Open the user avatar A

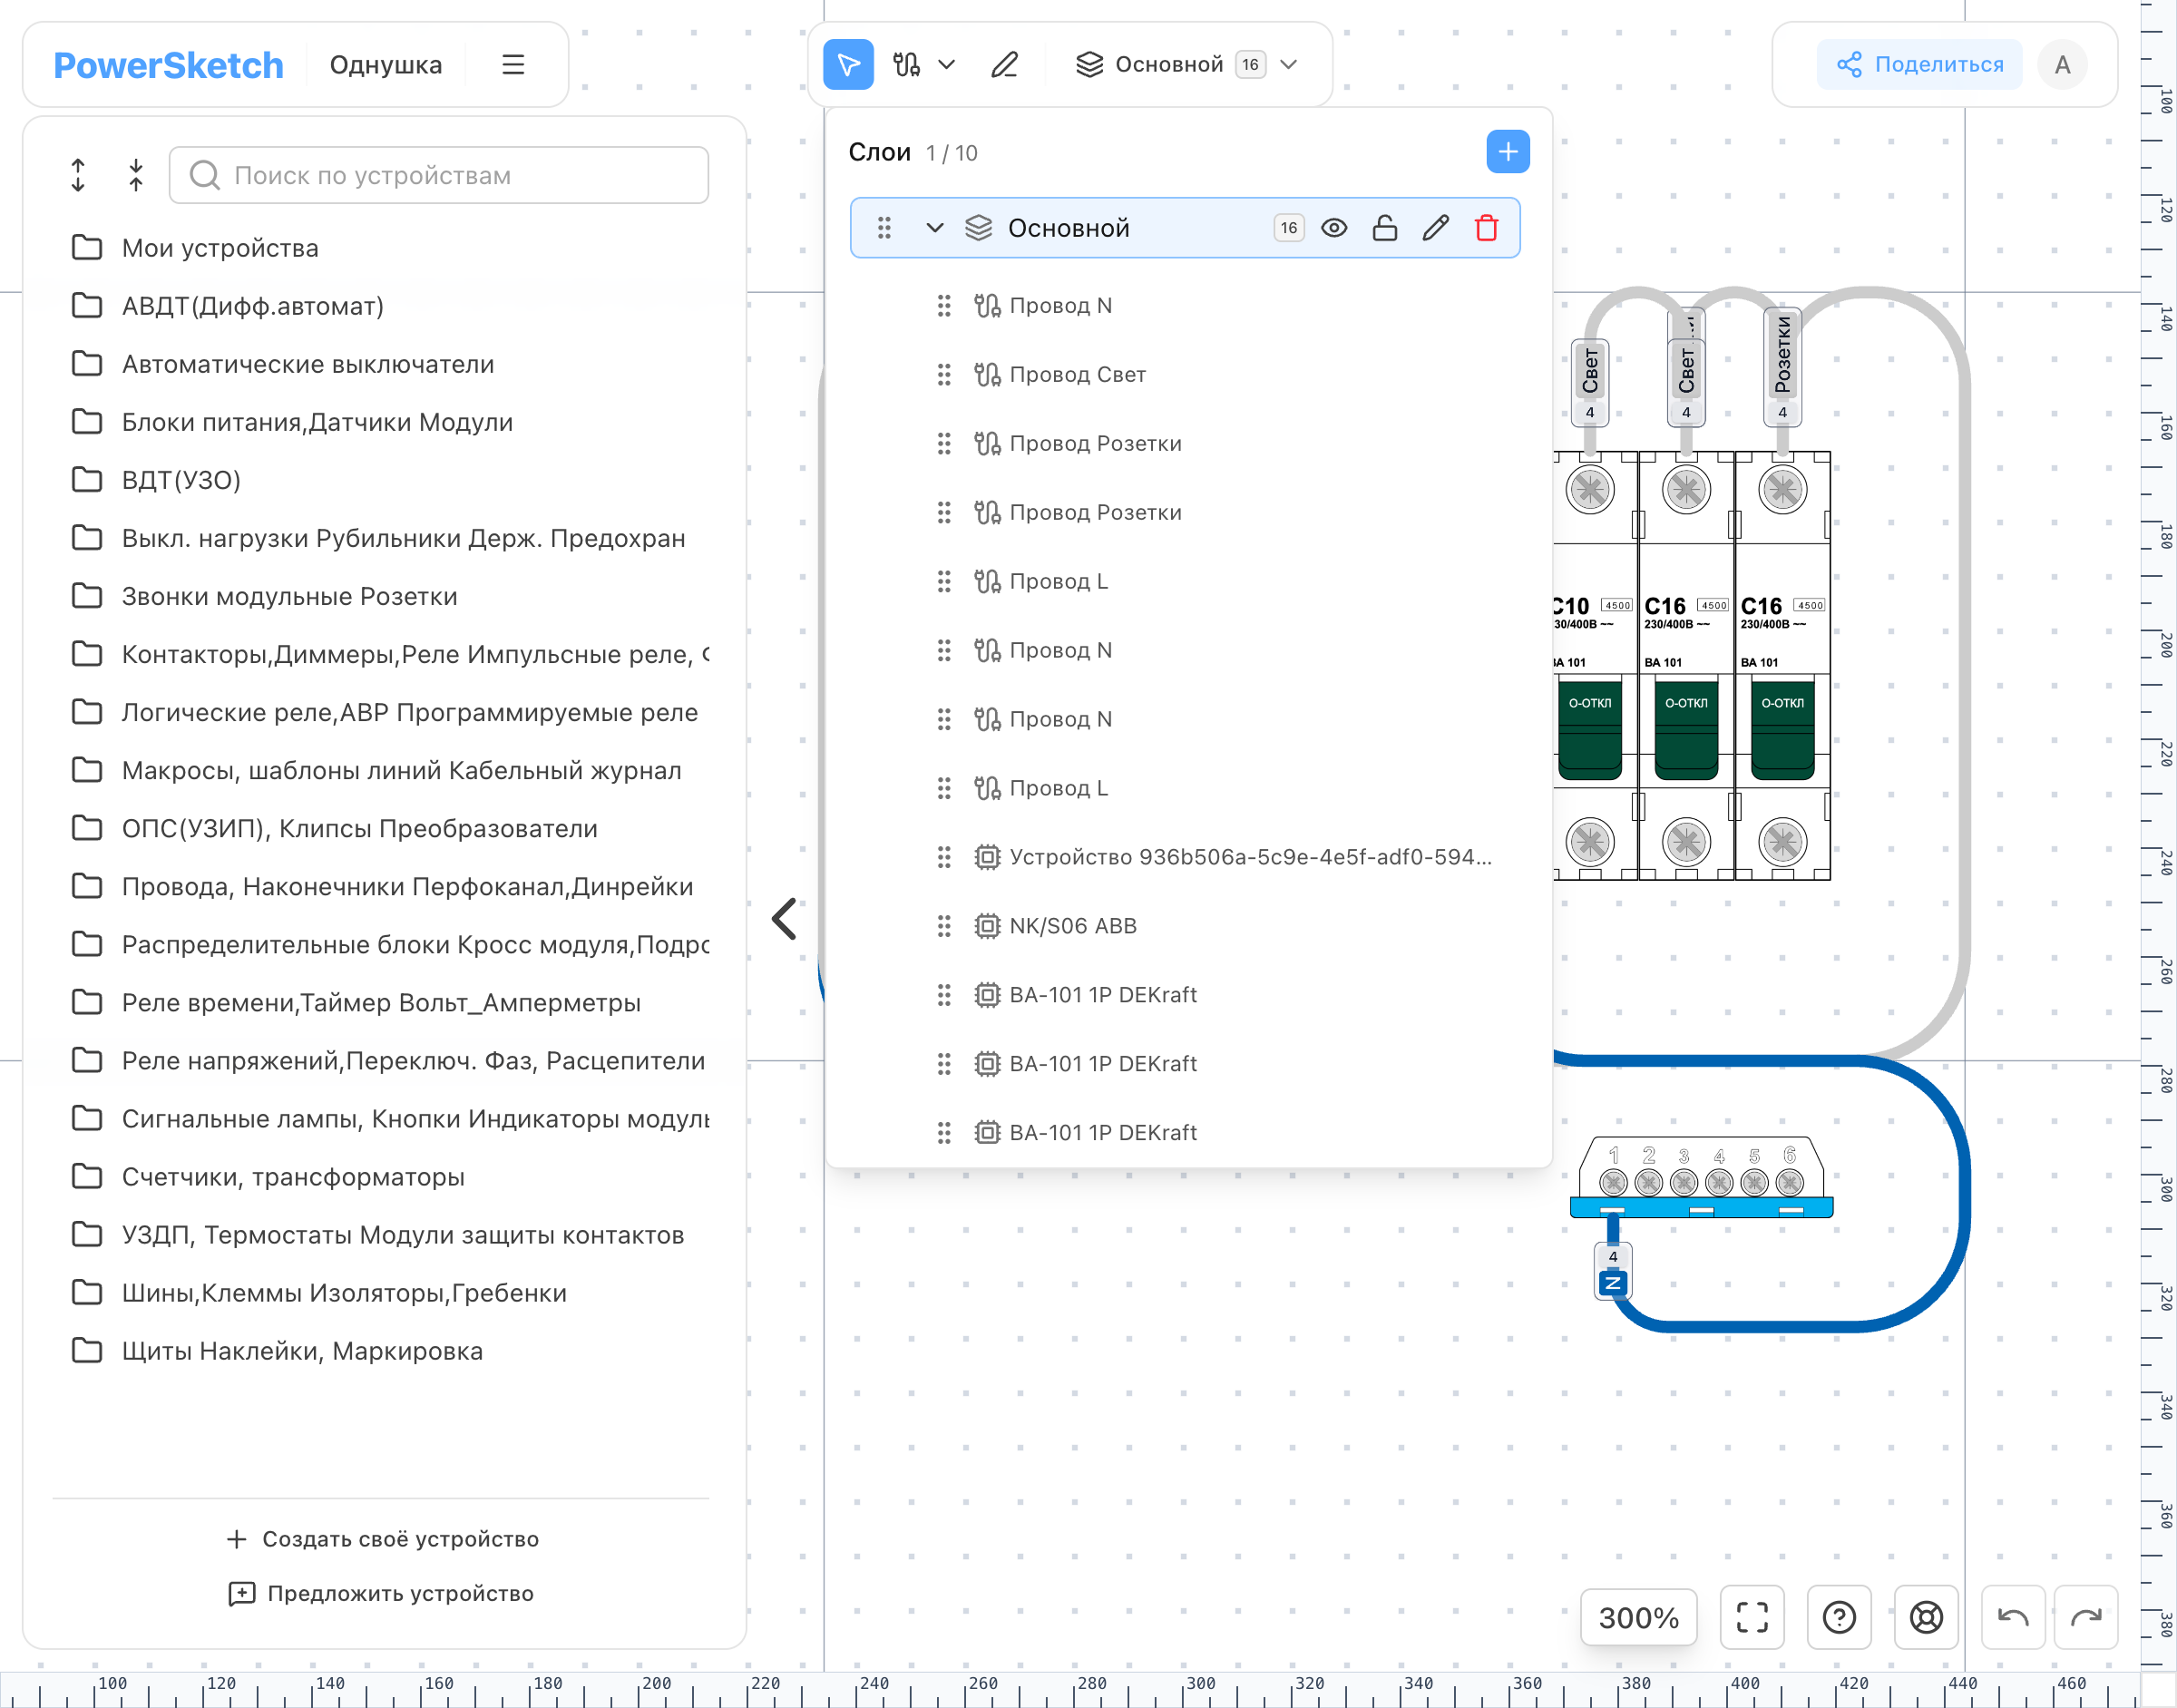(2062, 65)
